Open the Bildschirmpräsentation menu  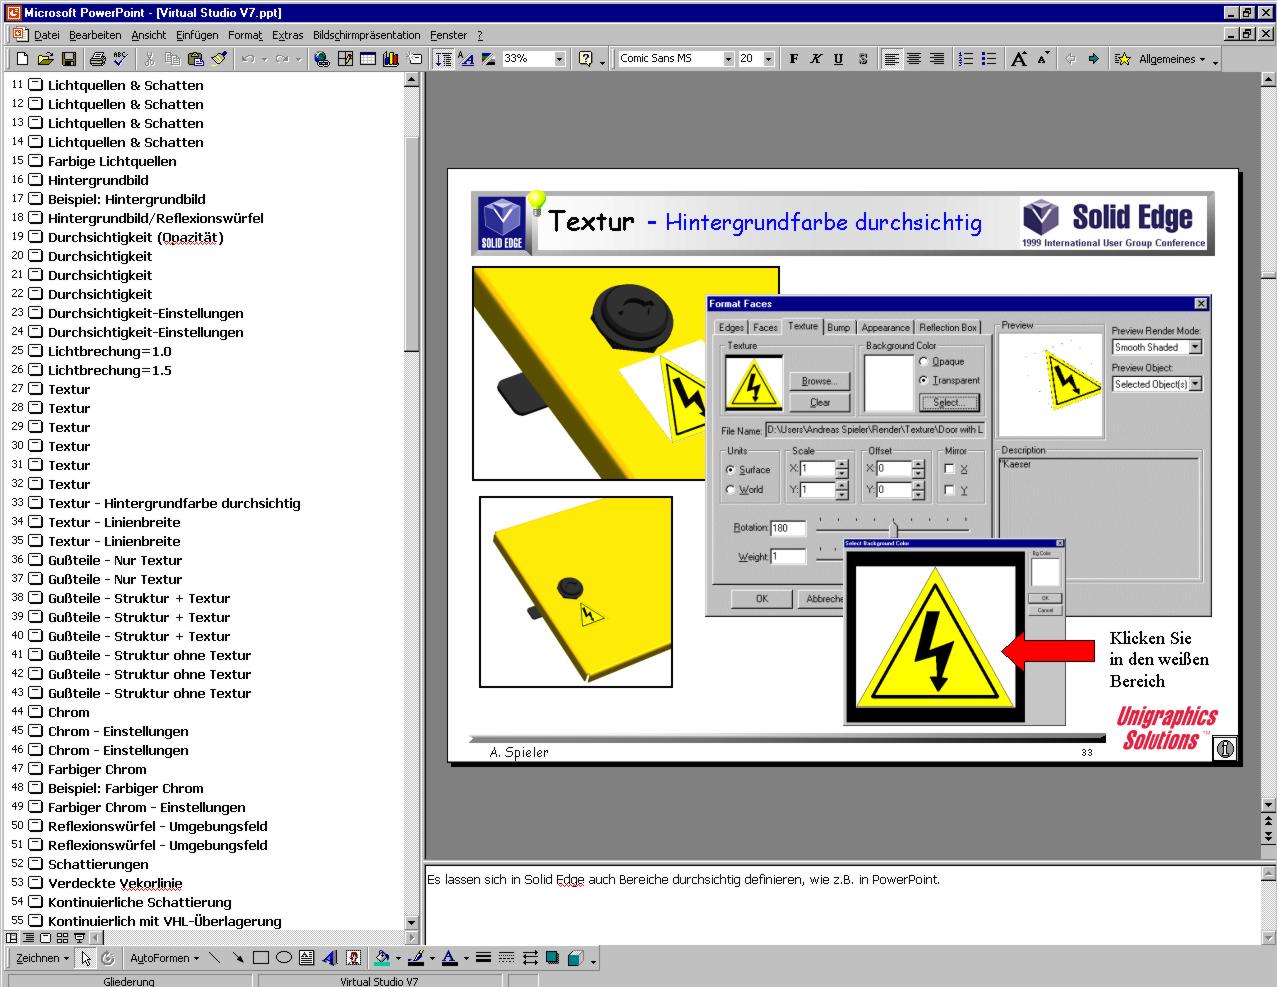[367, 35]
